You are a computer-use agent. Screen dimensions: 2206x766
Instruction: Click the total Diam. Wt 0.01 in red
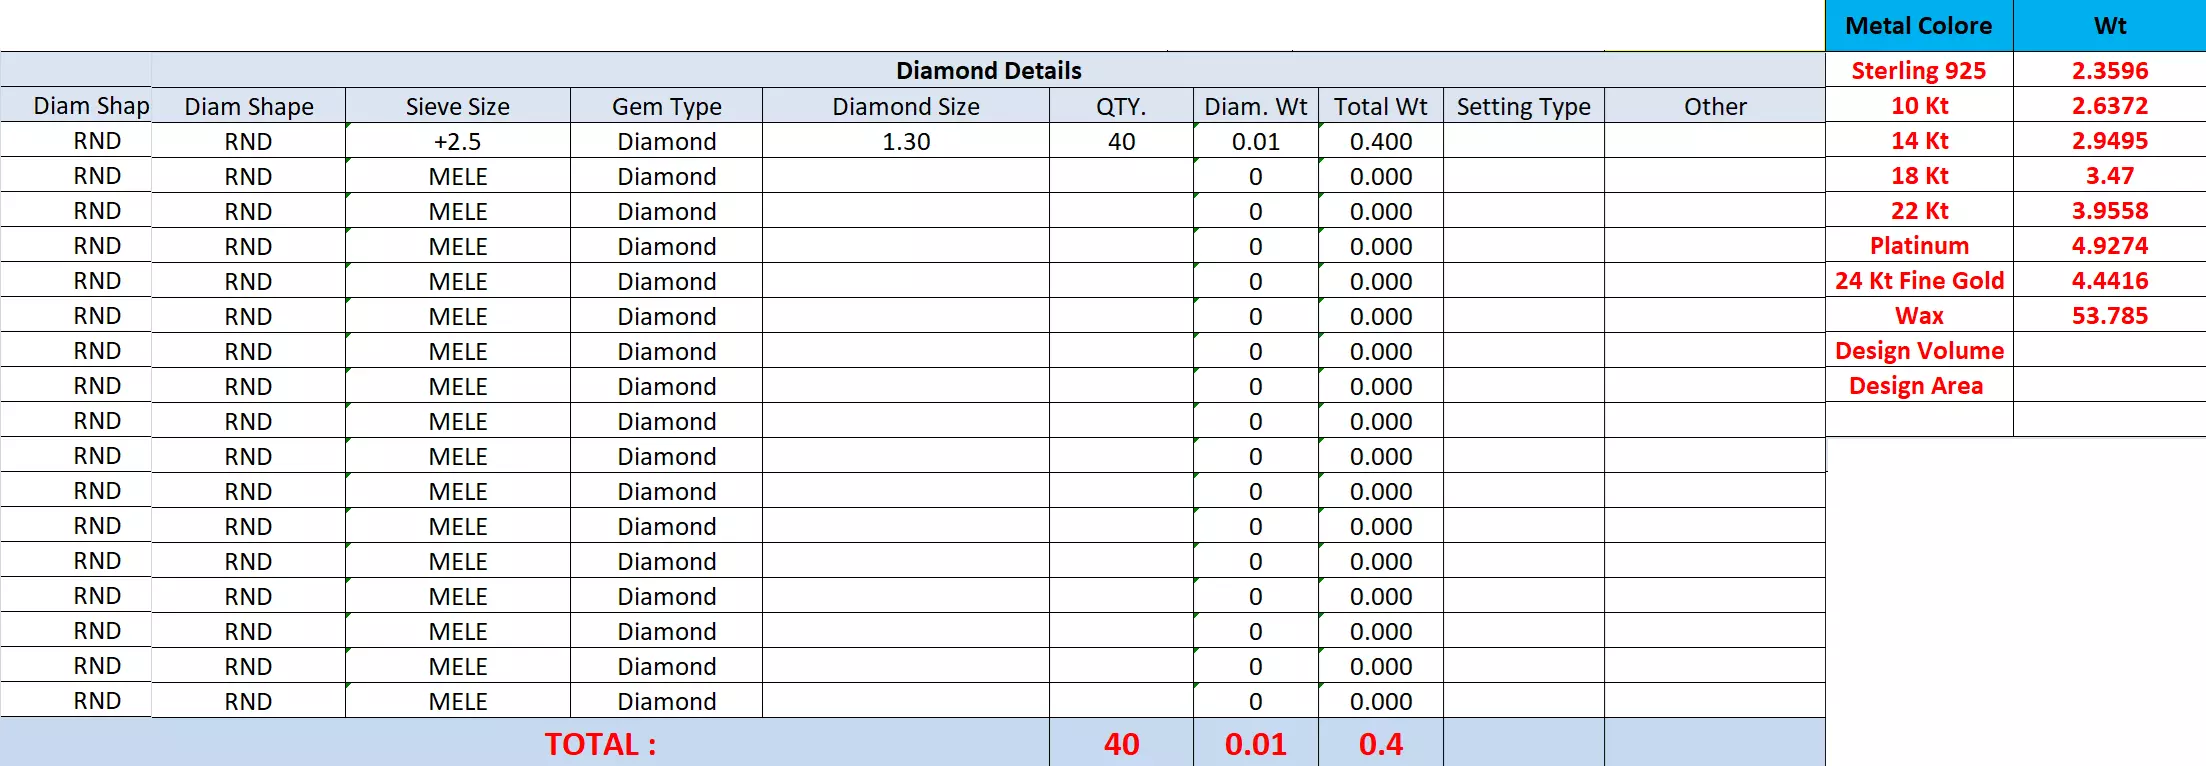(x=1256, y=744)
